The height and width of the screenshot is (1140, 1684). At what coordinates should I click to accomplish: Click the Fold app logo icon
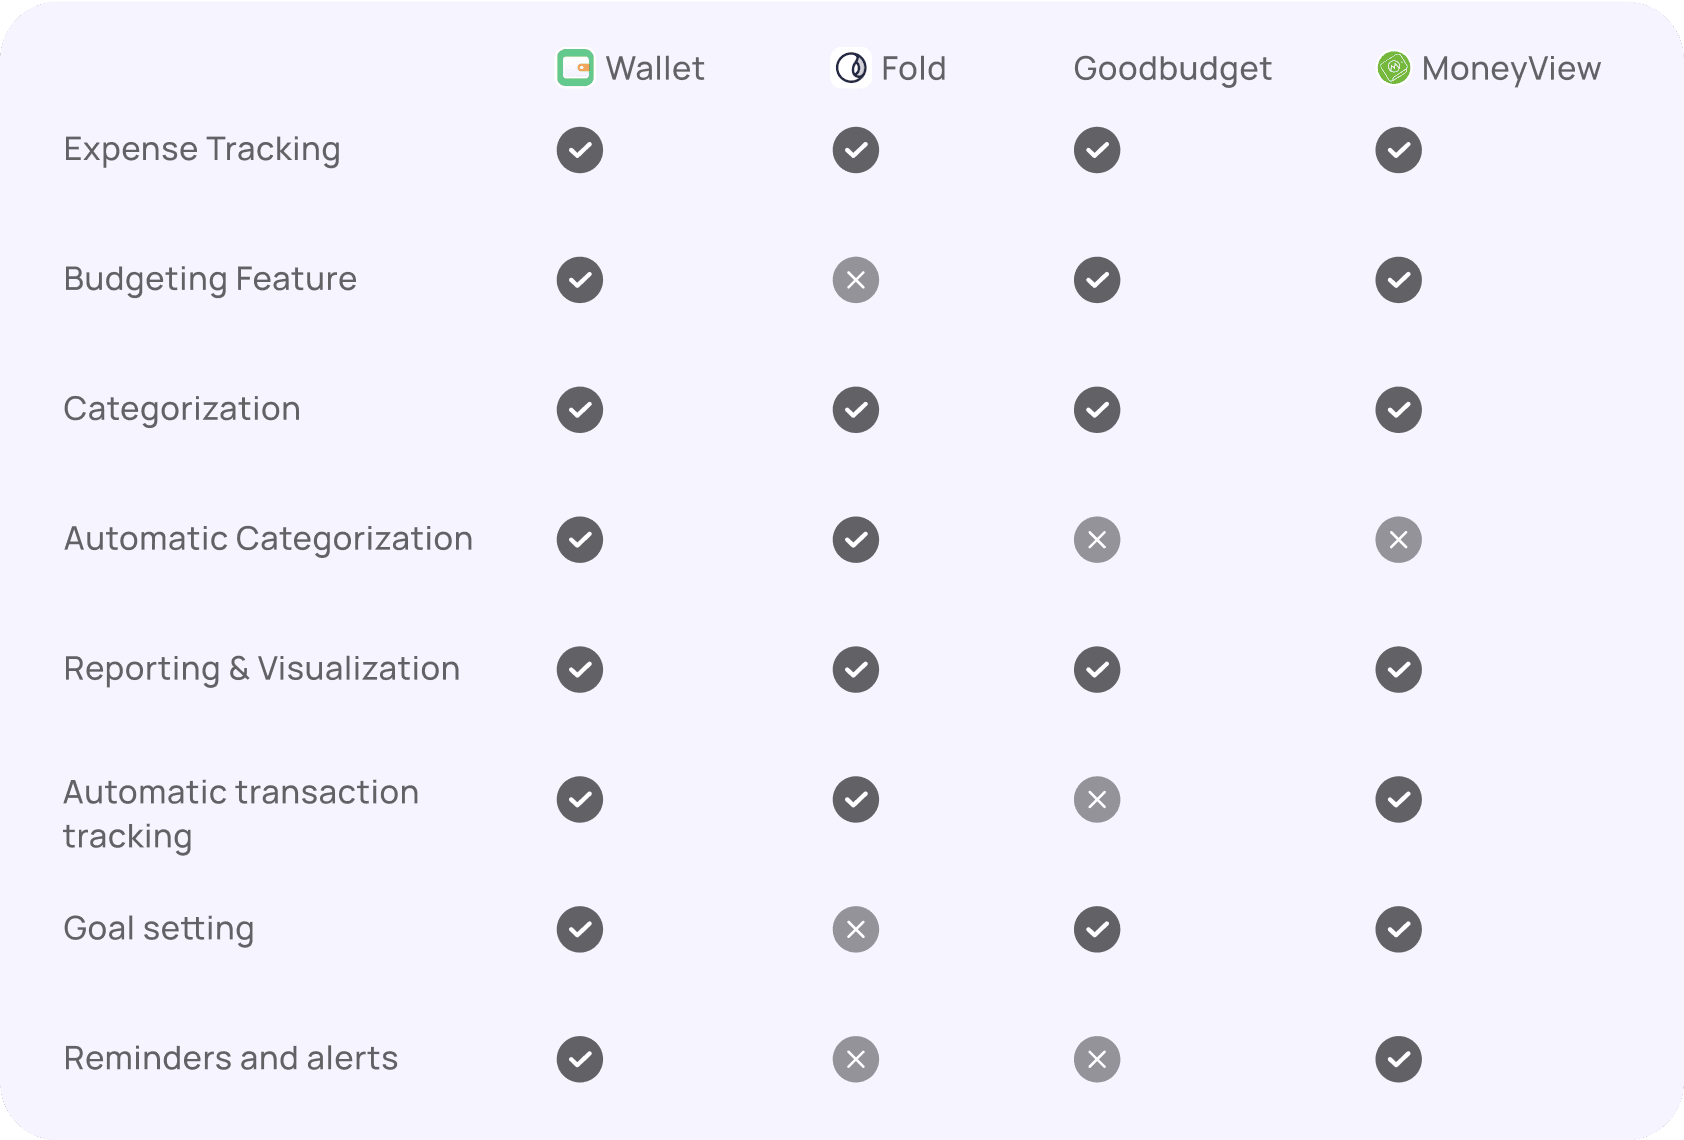coord(851,68)
